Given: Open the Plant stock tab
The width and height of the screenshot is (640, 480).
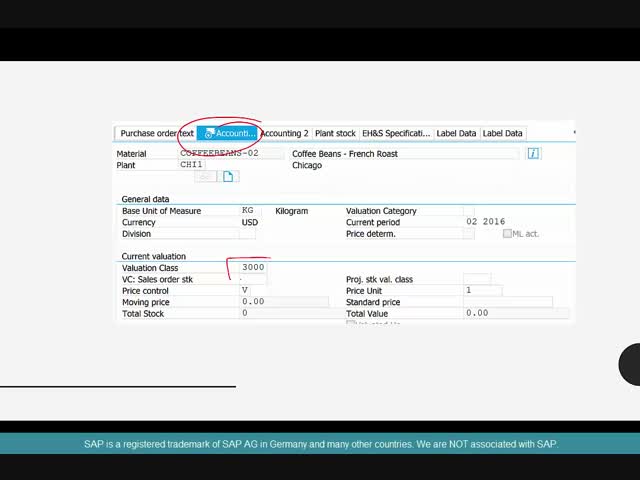Looking at the screenshot, I should (x=336, y=133).
